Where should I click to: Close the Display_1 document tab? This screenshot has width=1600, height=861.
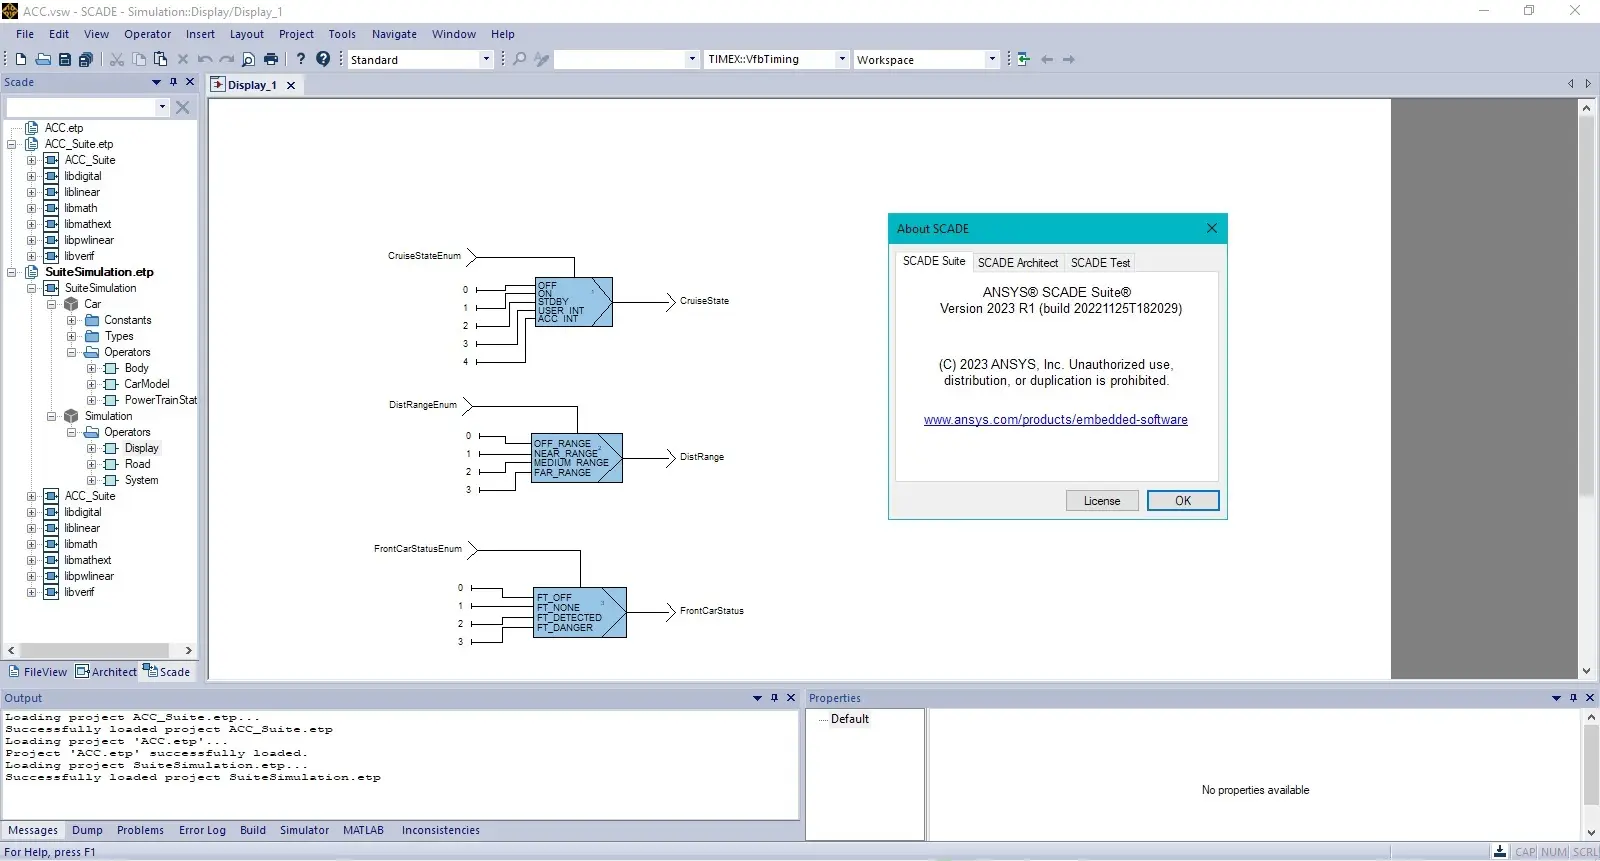(x=291, y=85)
